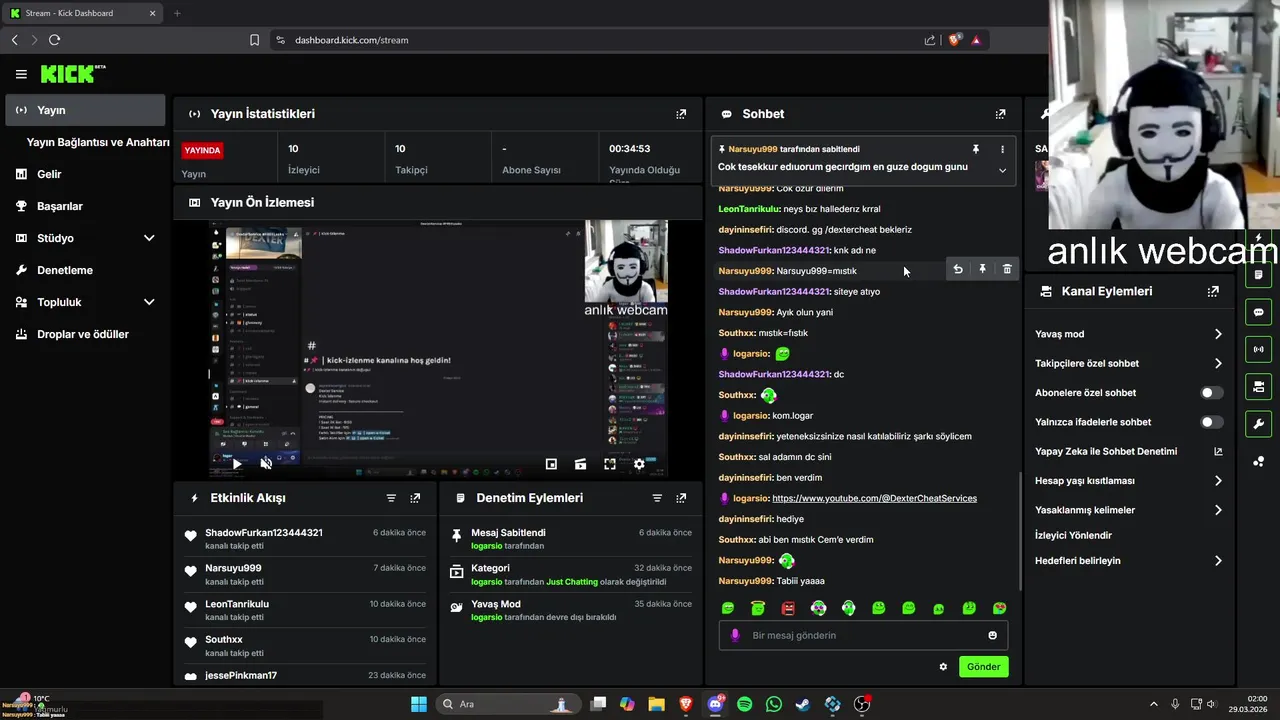This screenshot has width=1280, height=720.
Task: Click the message input field
Action: pyautogui.click(x=863, y=635)
